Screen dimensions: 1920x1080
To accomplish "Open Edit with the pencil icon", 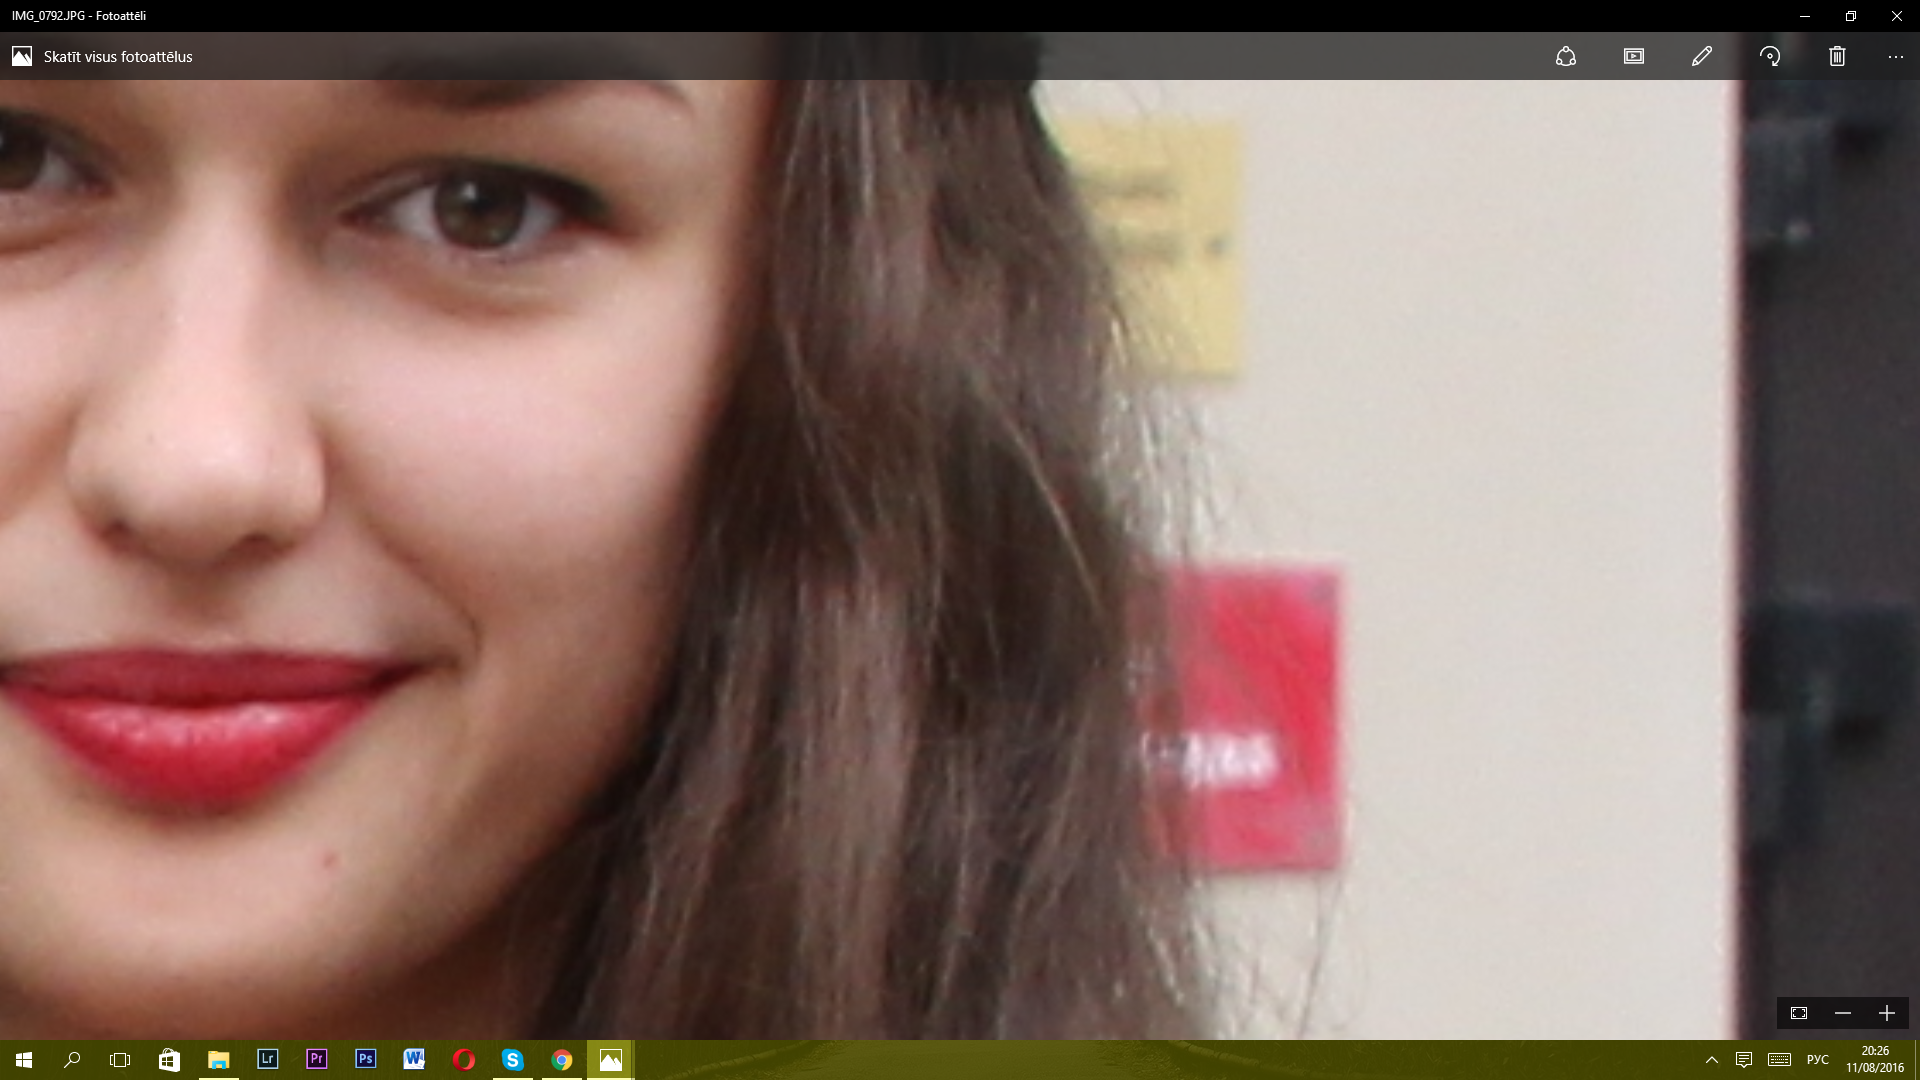I will pyautogui.click(x=1702, y=57).
